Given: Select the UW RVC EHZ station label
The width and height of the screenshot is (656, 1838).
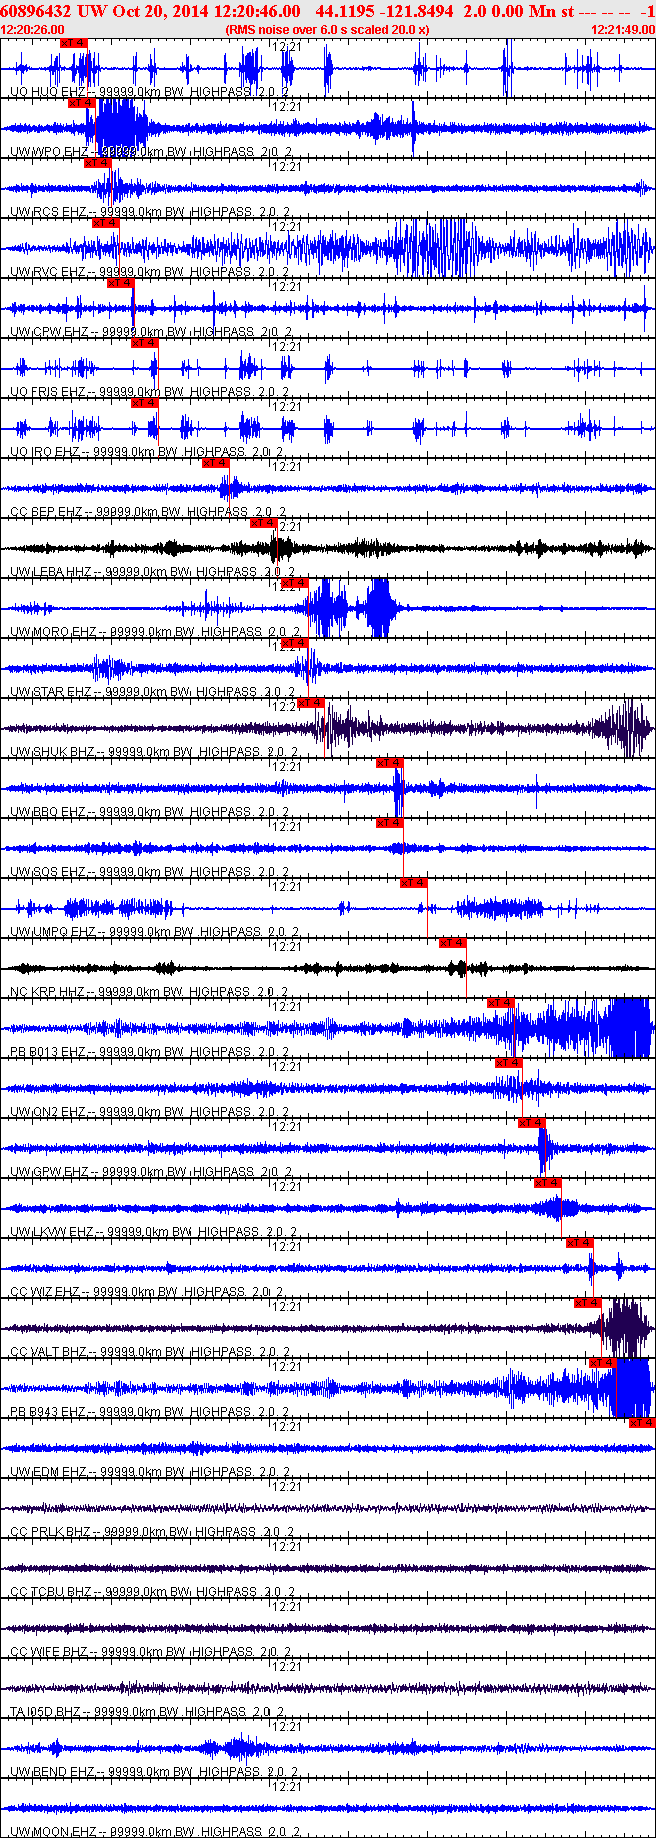Looking at the screenshot, I should click(48, 272).
